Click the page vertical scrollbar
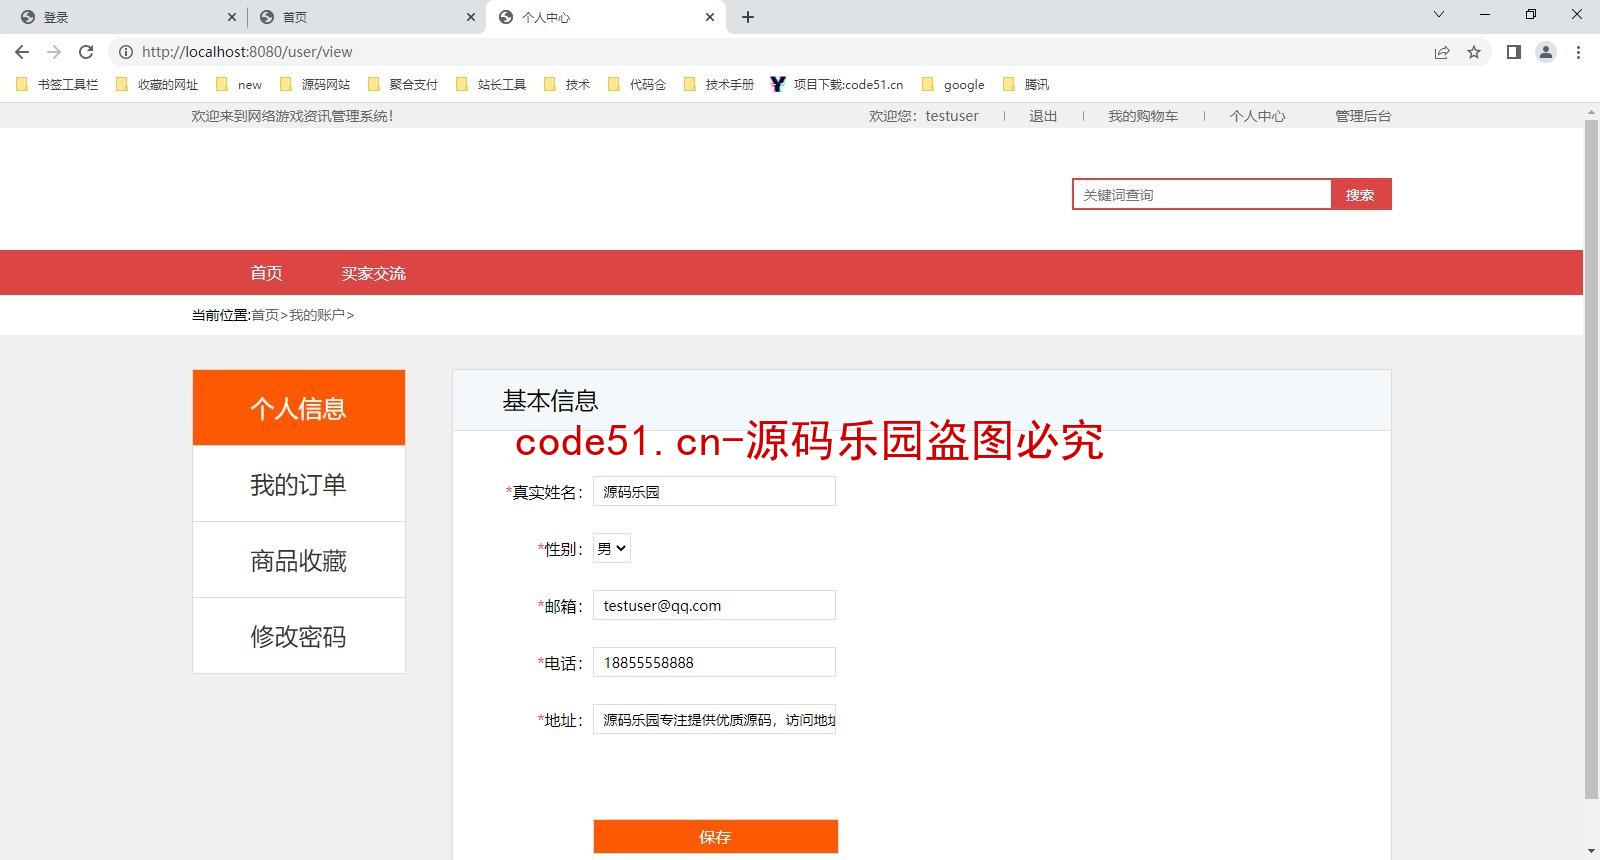Screen dimensions: 1600x860 (x=1591, y=460)
